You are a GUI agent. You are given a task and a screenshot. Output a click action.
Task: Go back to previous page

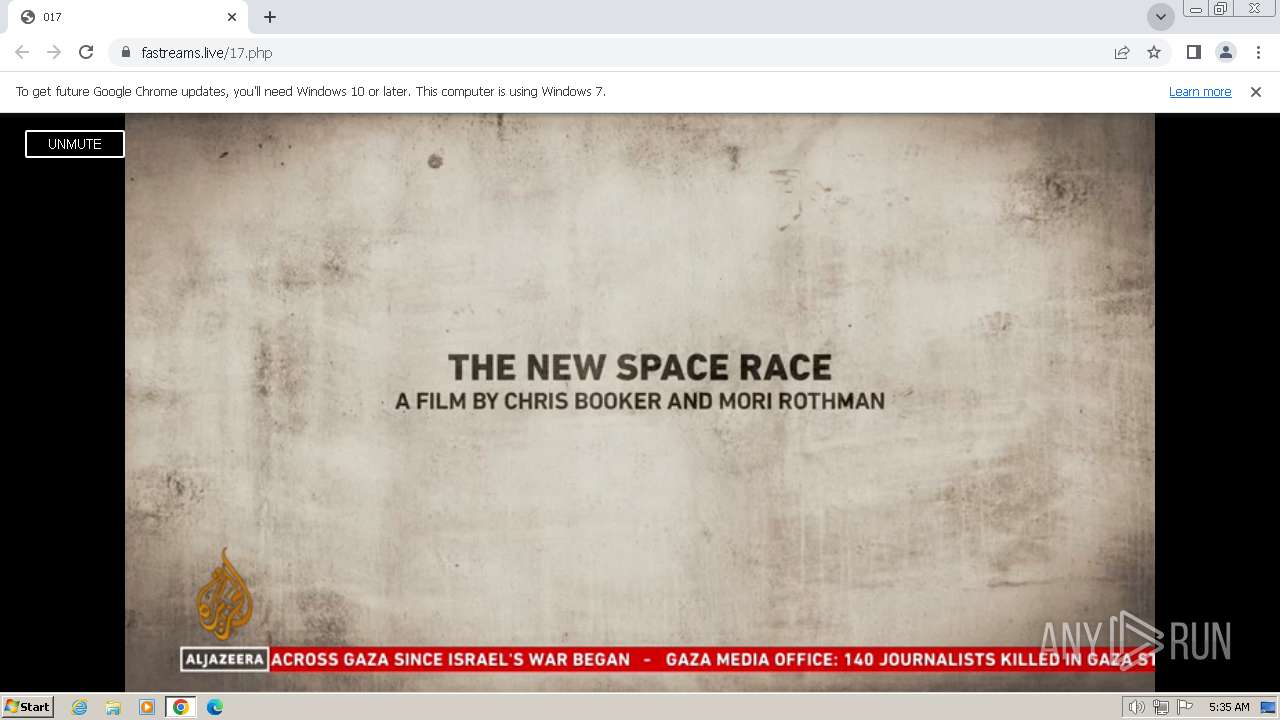click(22, 52)
